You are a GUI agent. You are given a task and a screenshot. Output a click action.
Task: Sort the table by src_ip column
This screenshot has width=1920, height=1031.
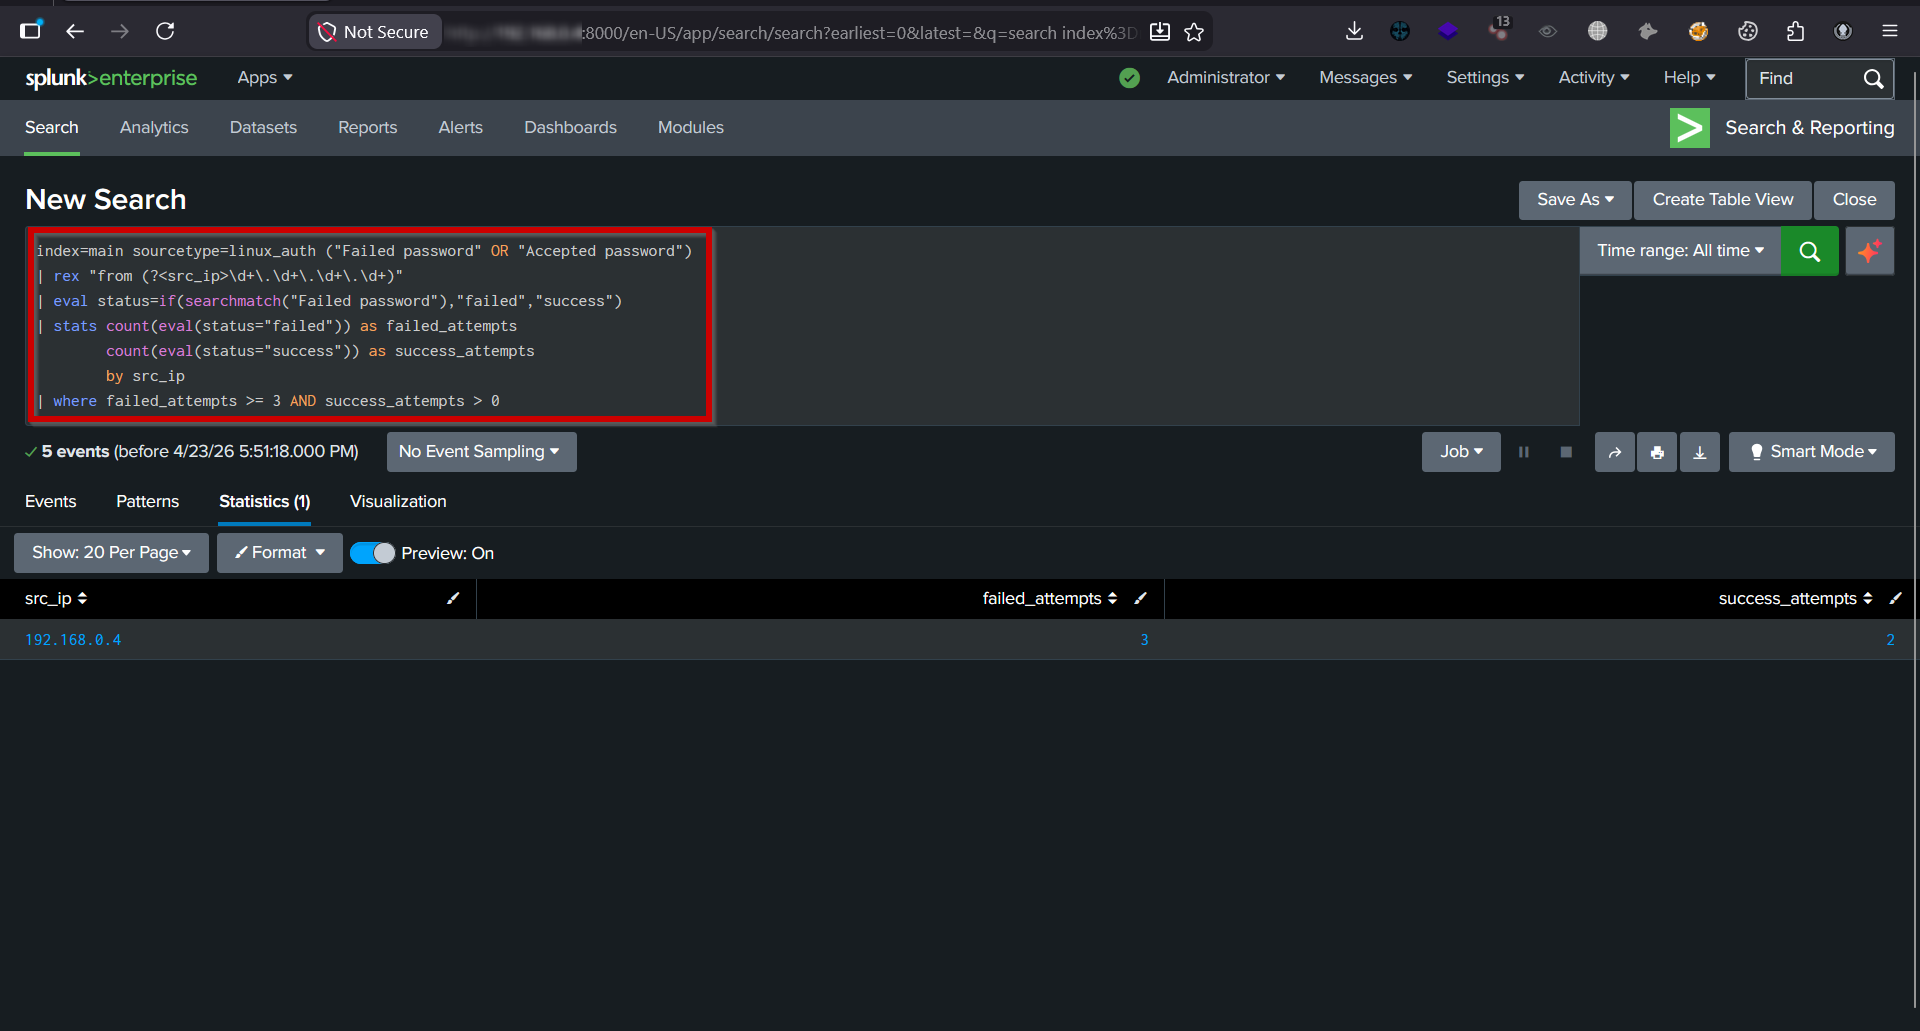pos(56,599)
